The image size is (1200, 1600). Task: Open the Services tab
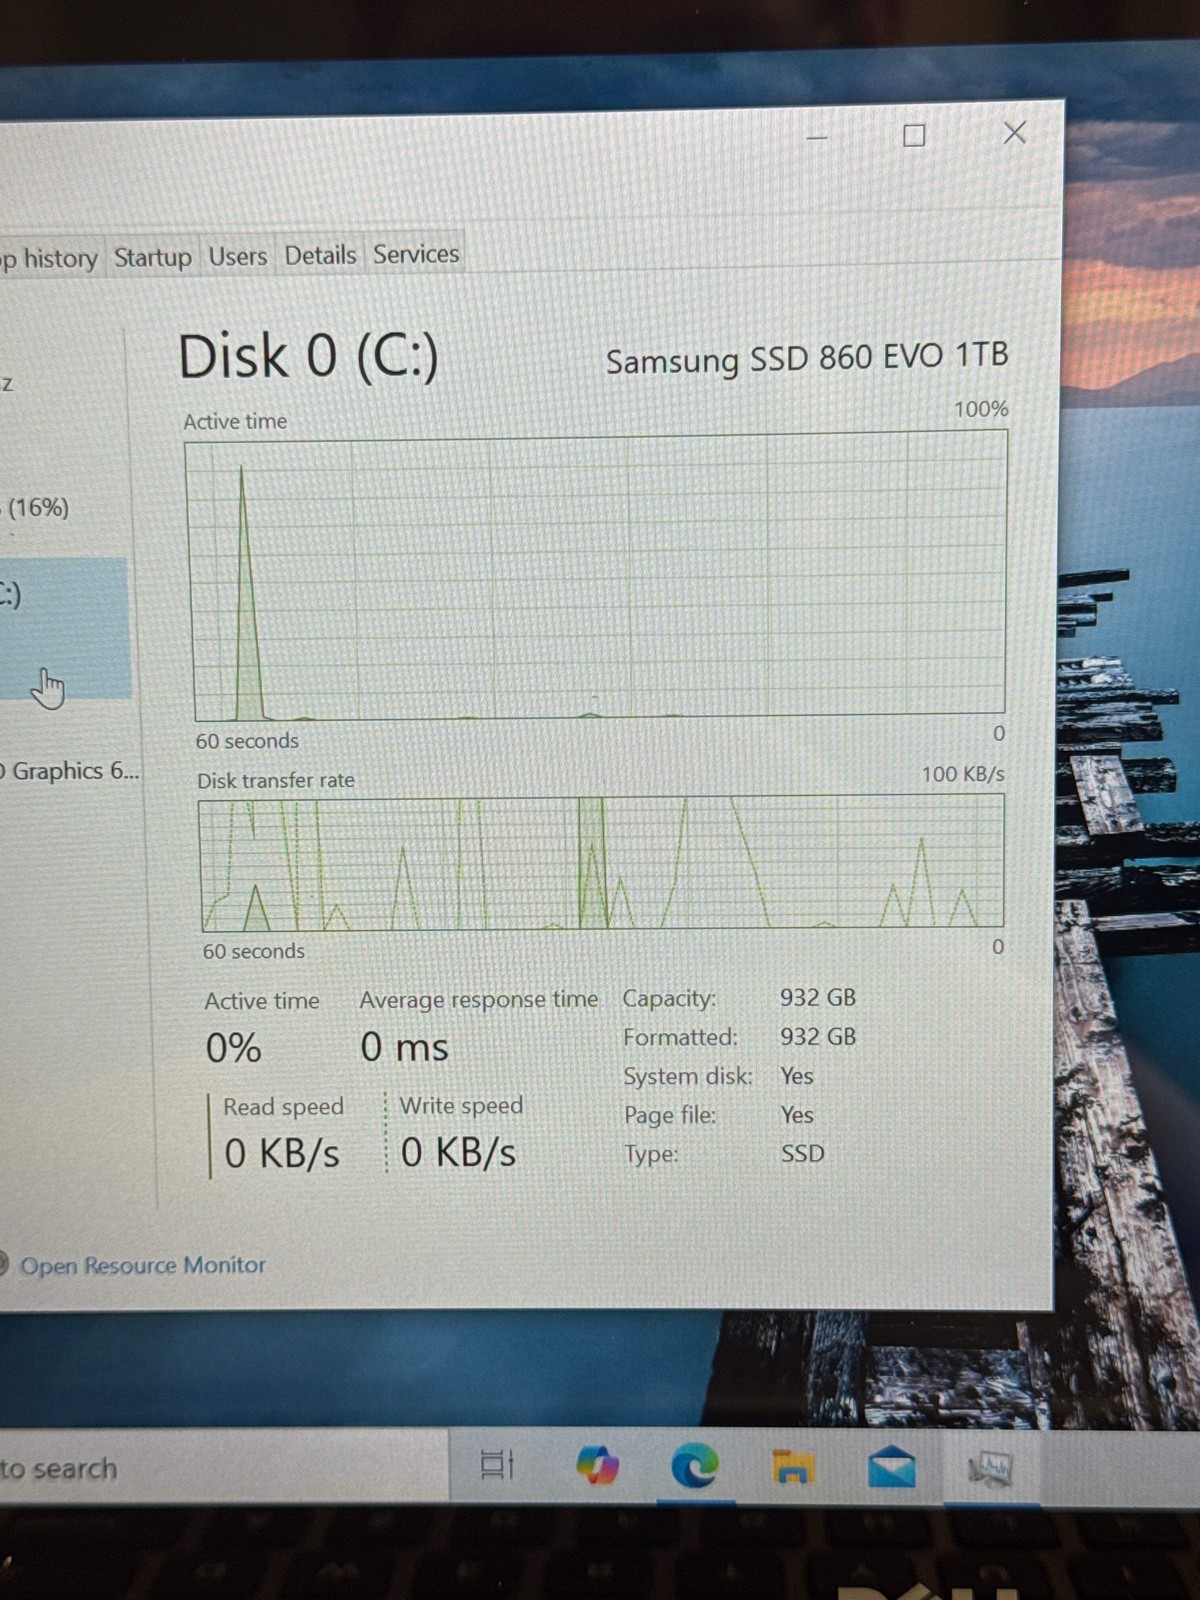[415, 254]
